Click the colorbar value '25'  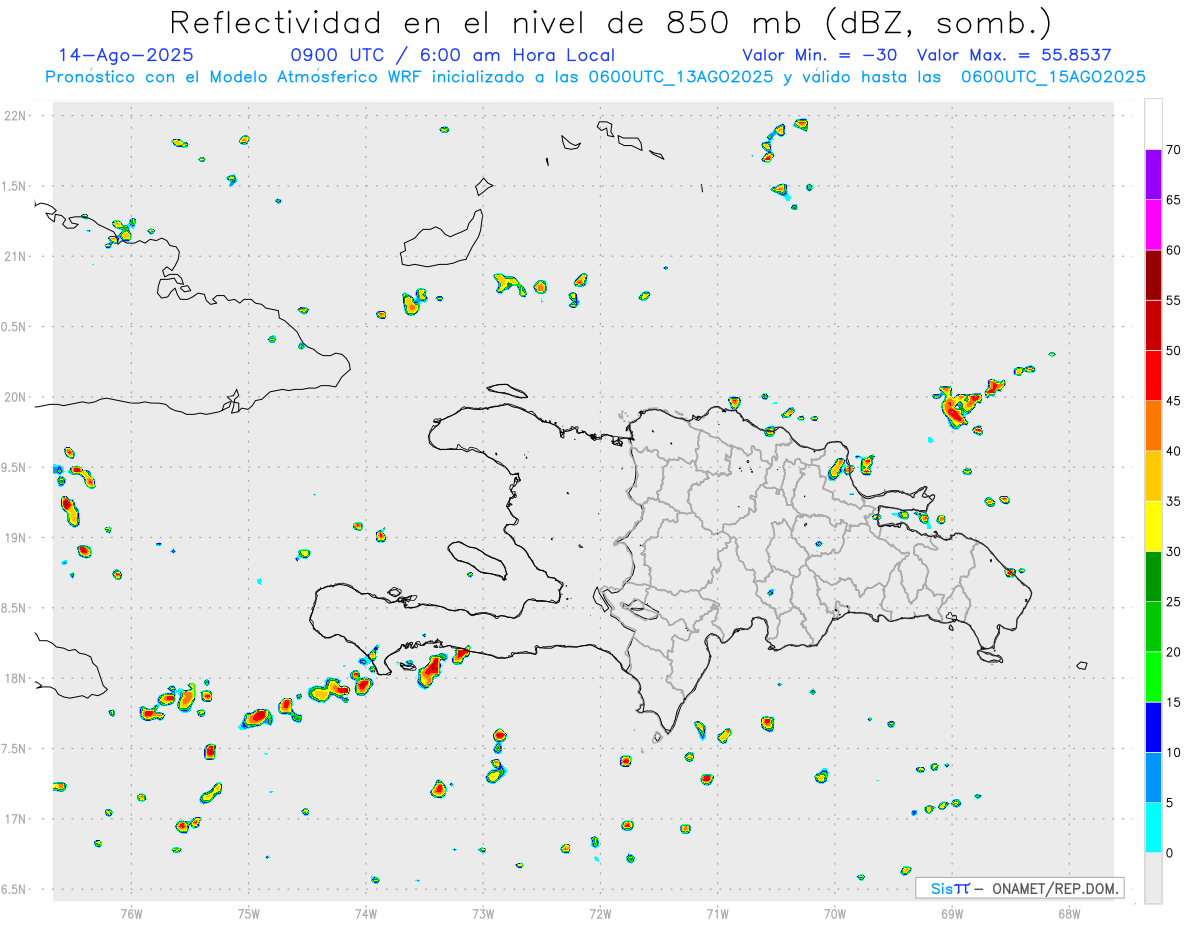[1174, 602]
